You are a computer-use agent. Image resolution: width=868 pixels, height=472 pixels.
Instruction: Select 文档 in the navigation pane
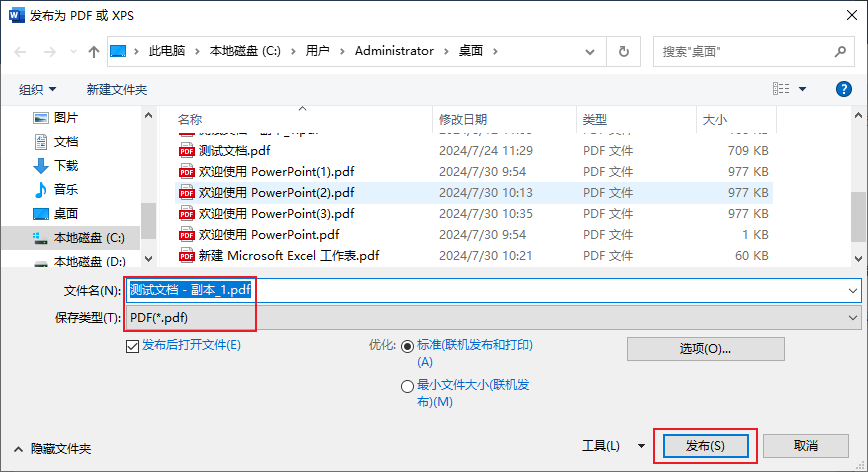click(55, 141)
